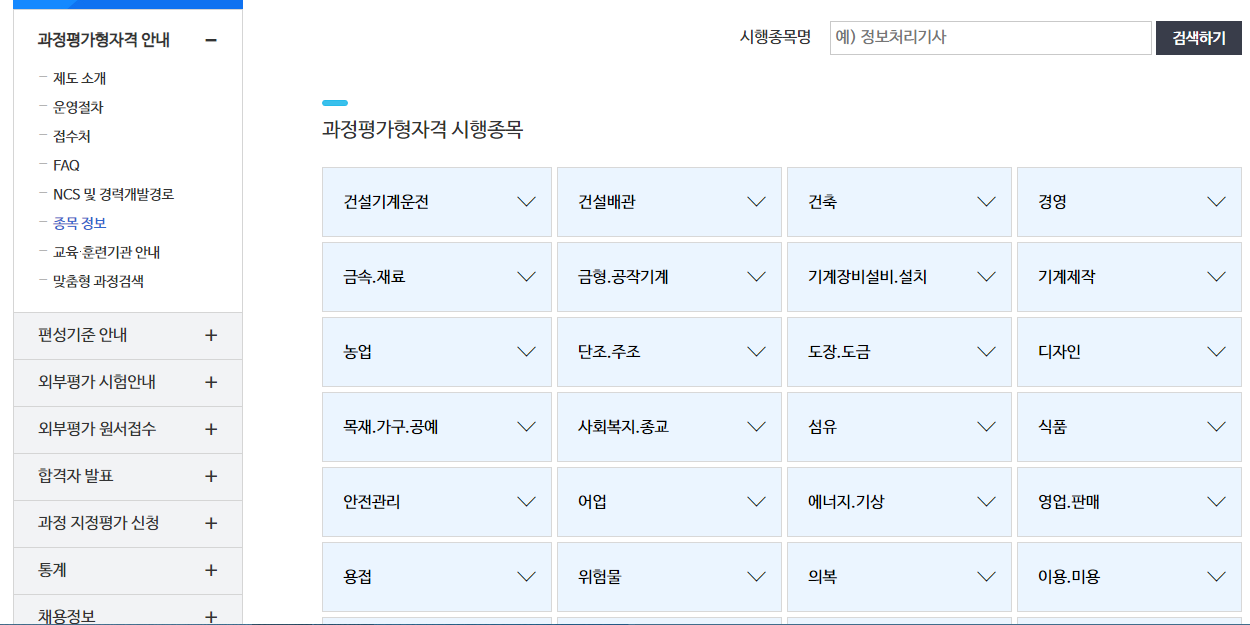Expand the 용접 category
The width and height of the screenshot is (1250, 625).
(437, 577)
